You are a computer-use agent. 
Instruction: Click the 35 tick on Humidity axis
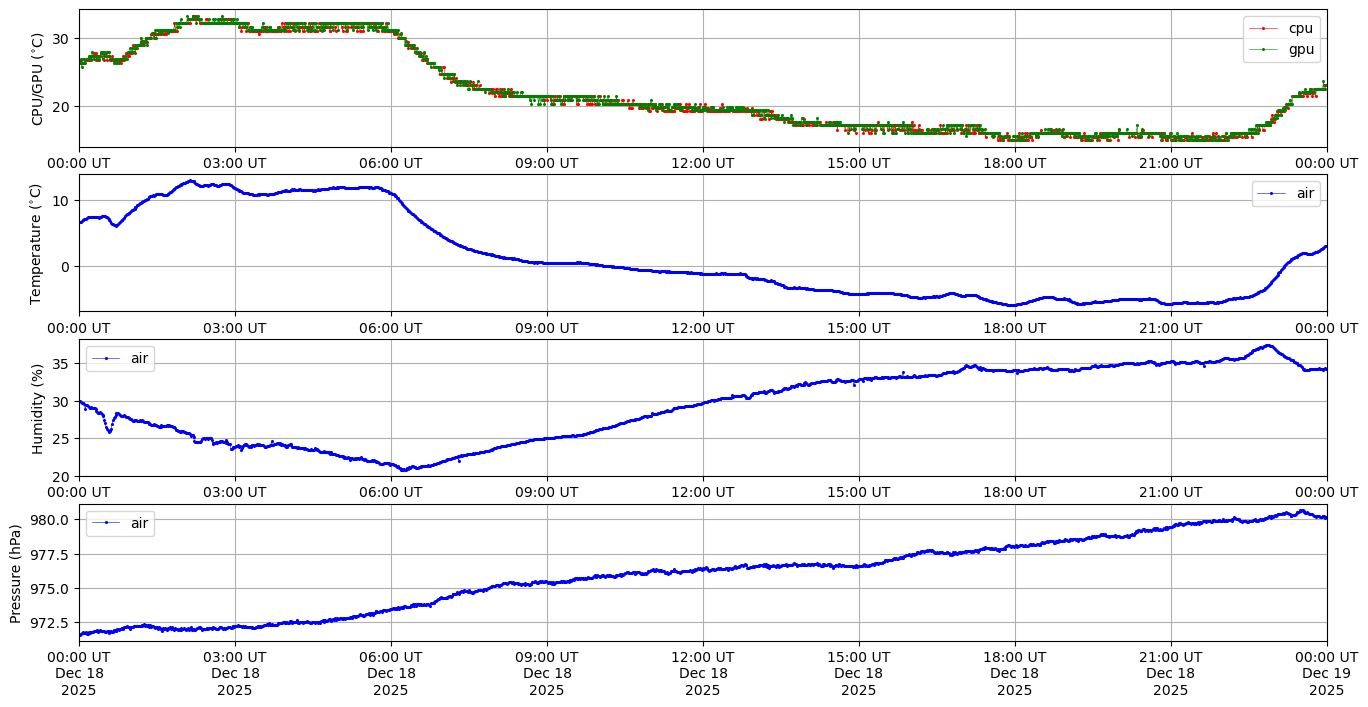point(61,364)
